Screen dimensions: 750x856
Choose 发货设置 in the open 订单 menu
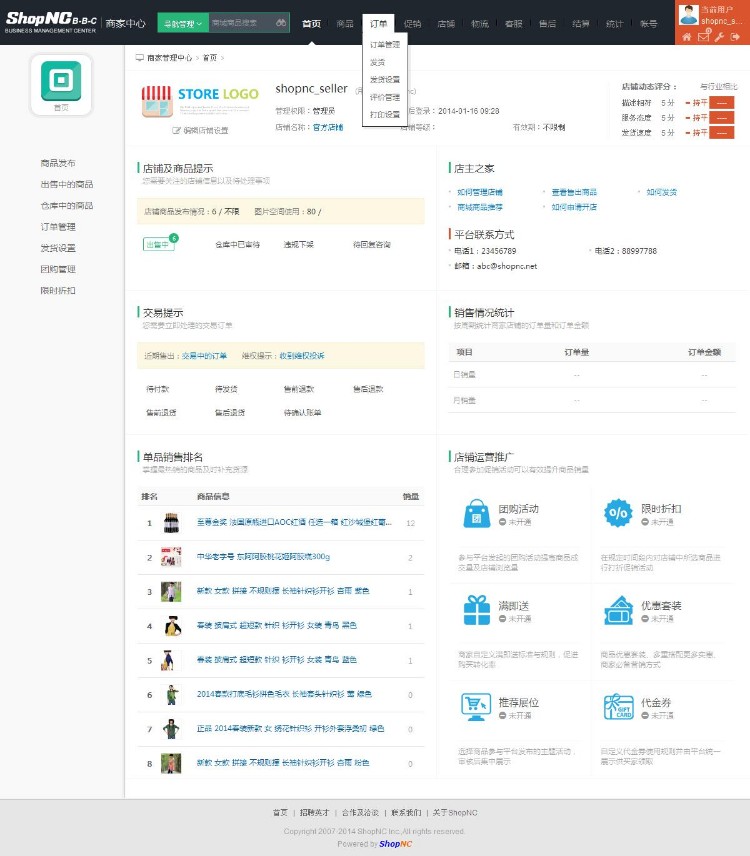click(385, 79)
